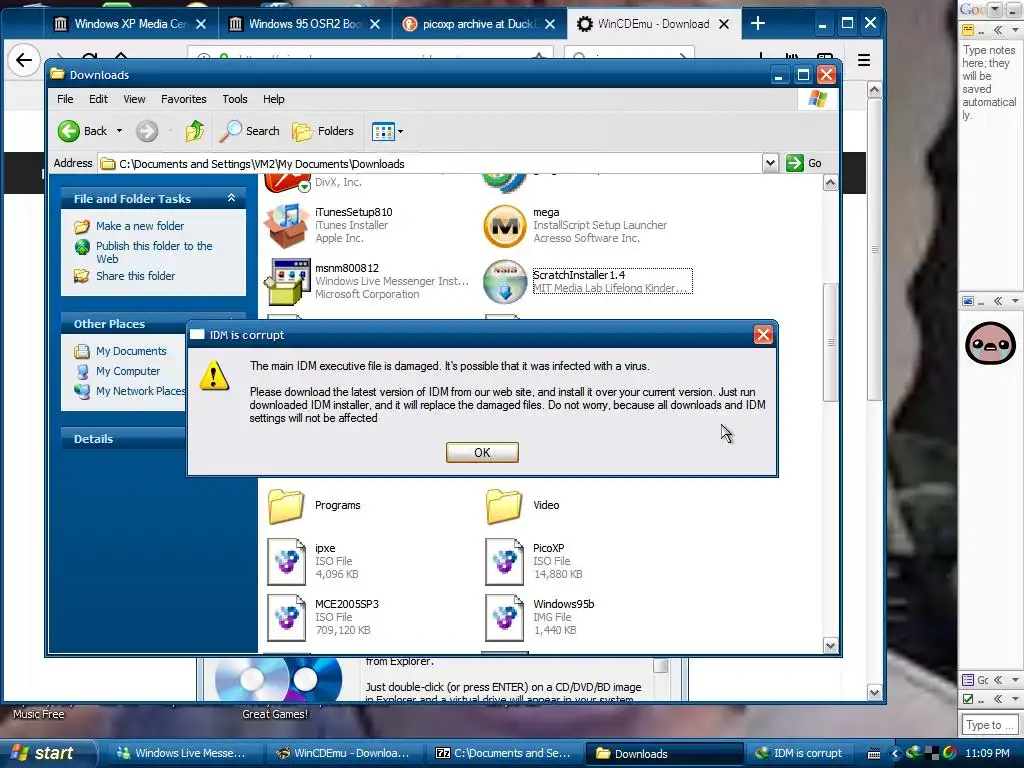Select the Programs folder icon
This screenshot has height=768, width=1024.
[x=286, y=506]
